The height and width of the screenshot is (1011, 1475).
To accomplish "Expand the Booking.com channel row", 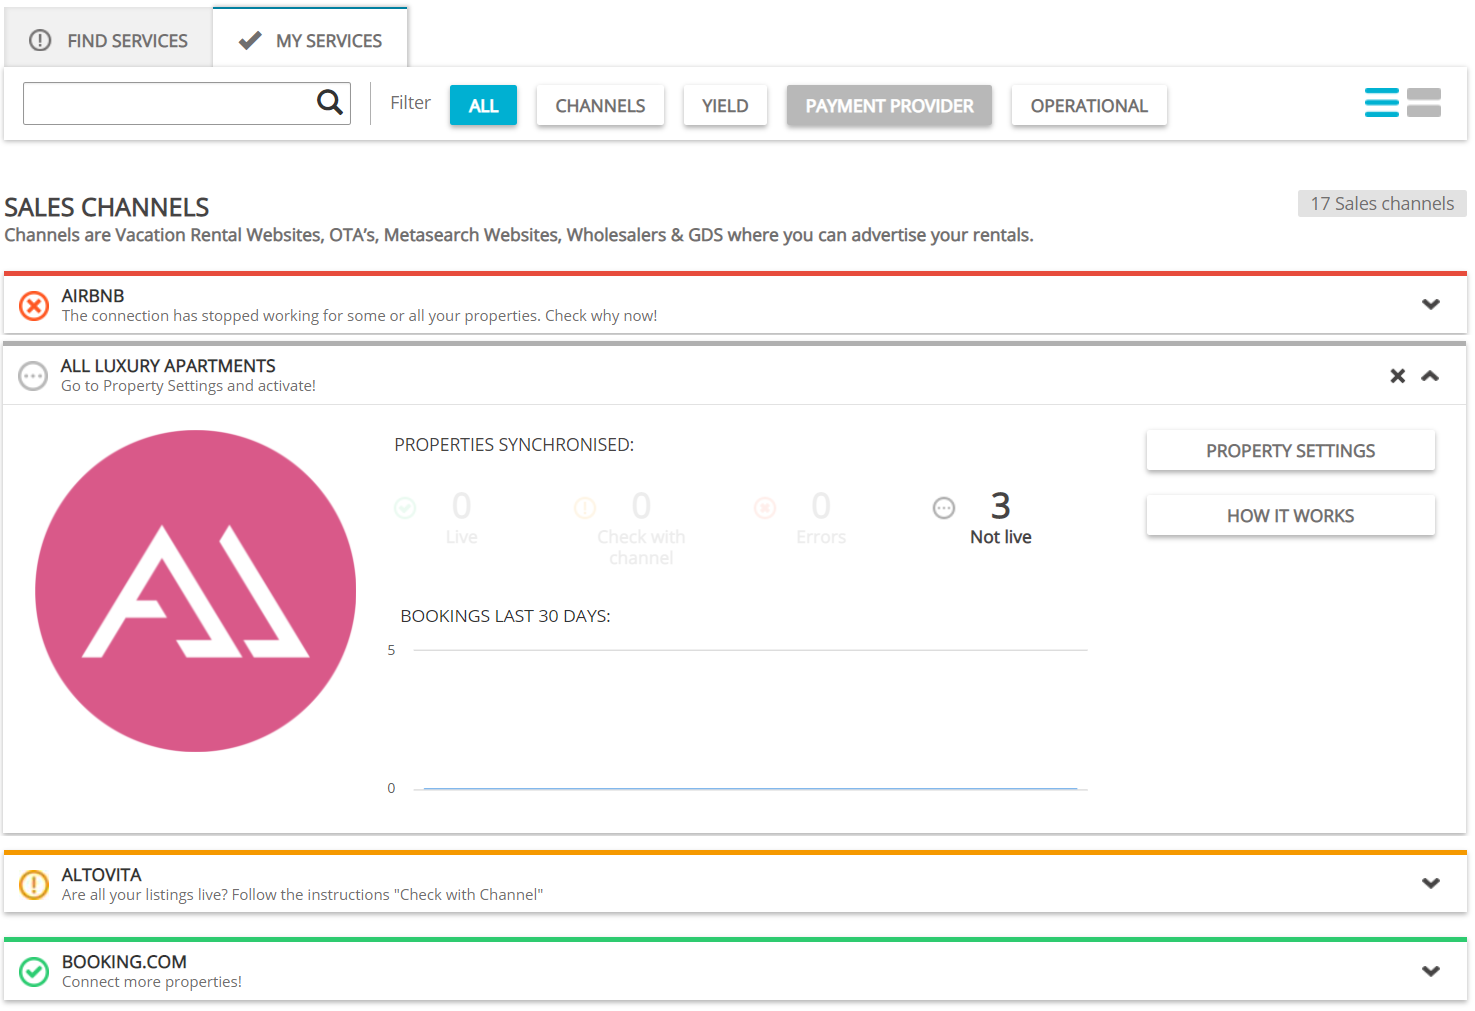I will 1431,971.
